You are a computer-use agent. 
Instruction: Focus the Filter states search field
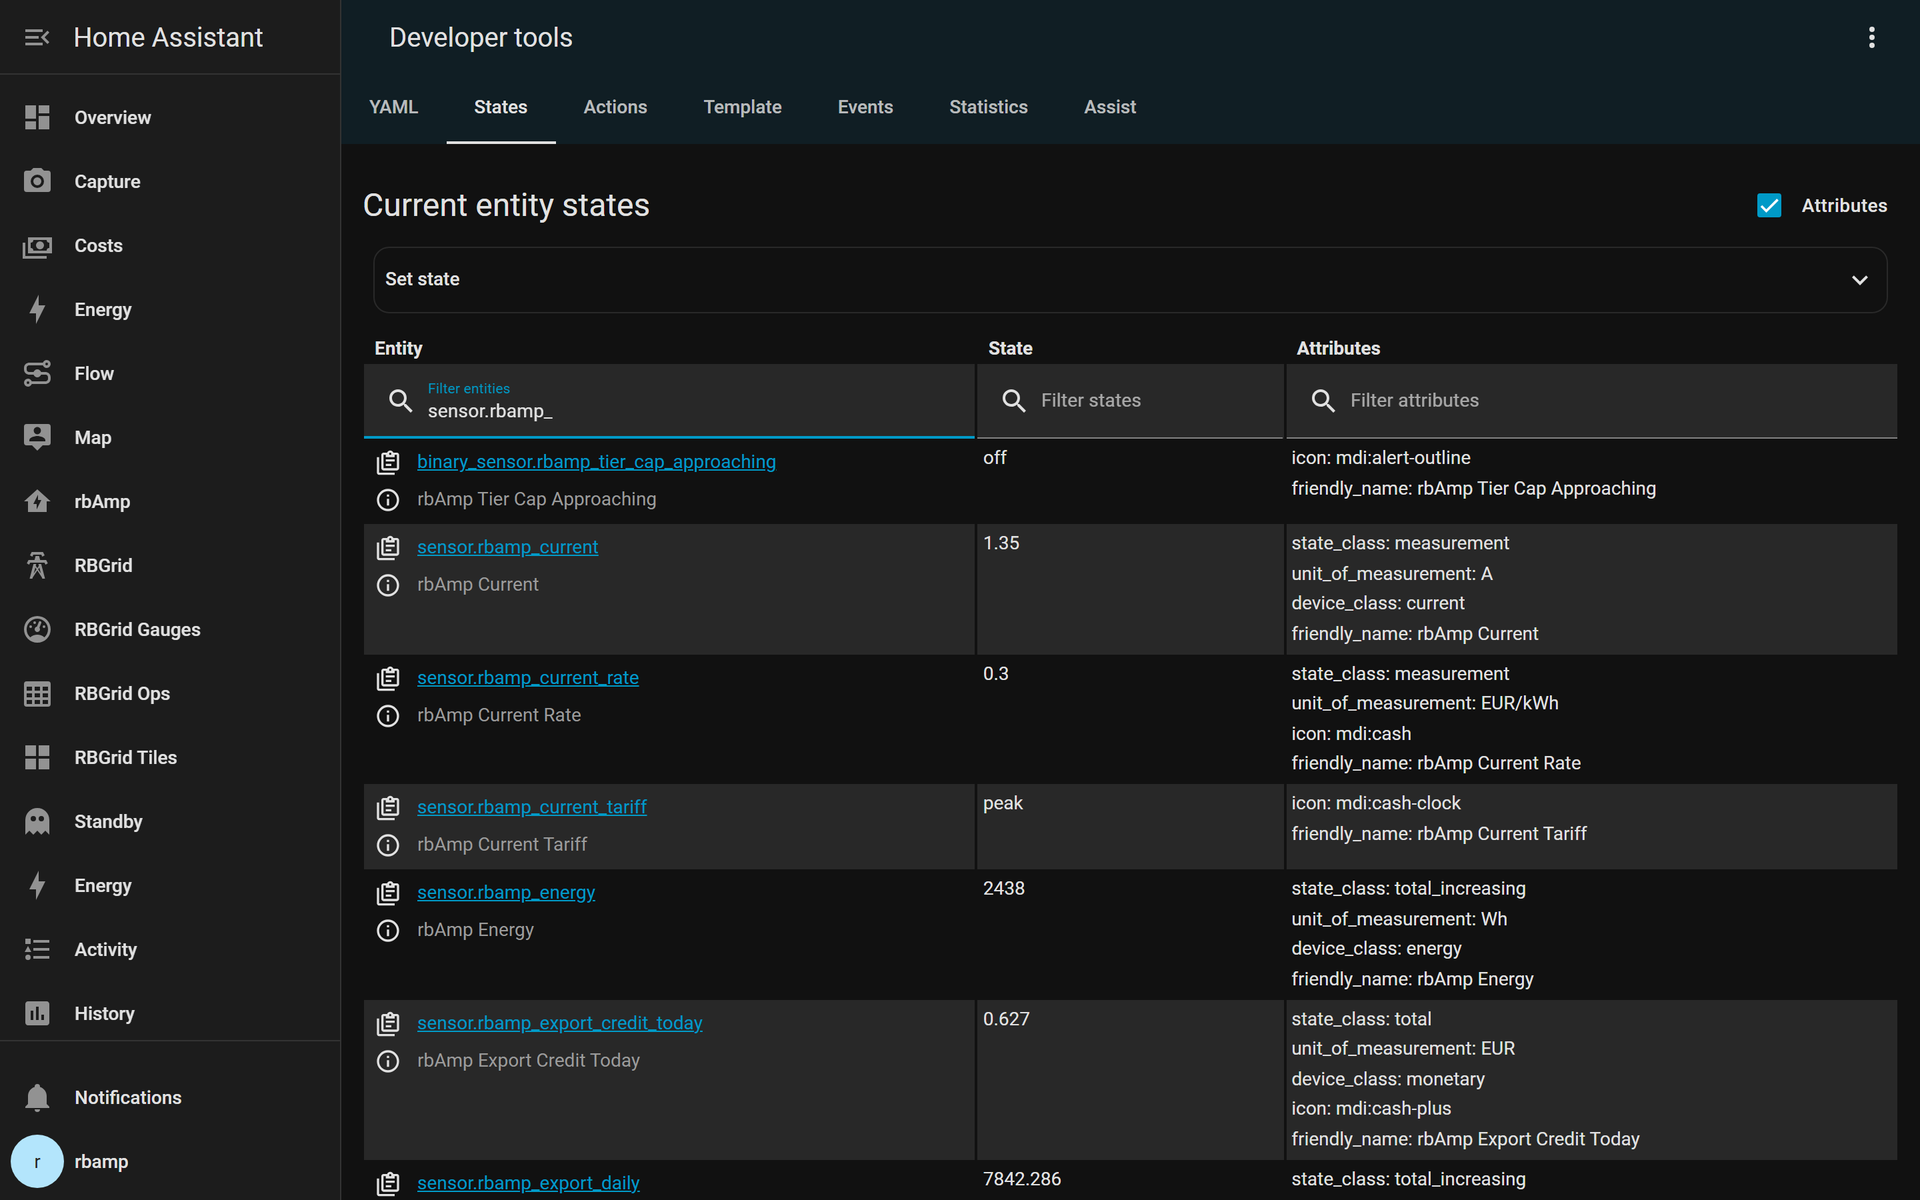[1130, 401]
